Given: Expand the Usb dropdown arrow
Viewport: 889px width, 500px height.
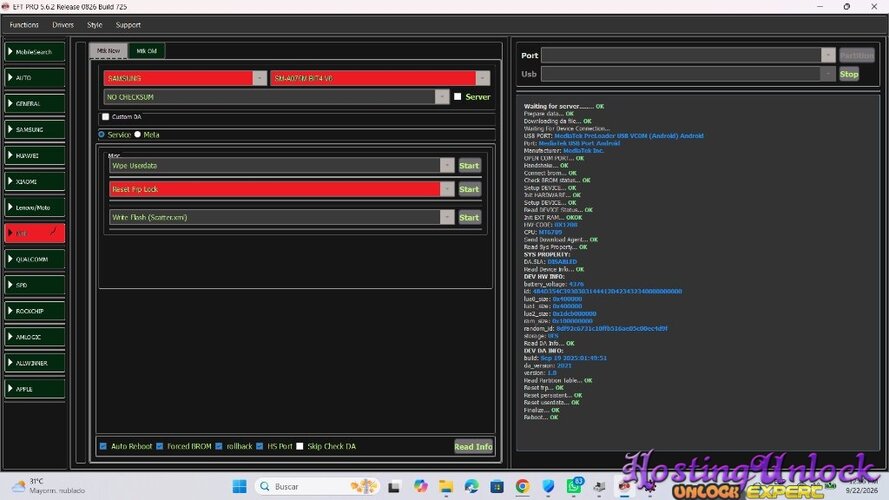Looking at the screenshot, I should (x=828, y=74).
